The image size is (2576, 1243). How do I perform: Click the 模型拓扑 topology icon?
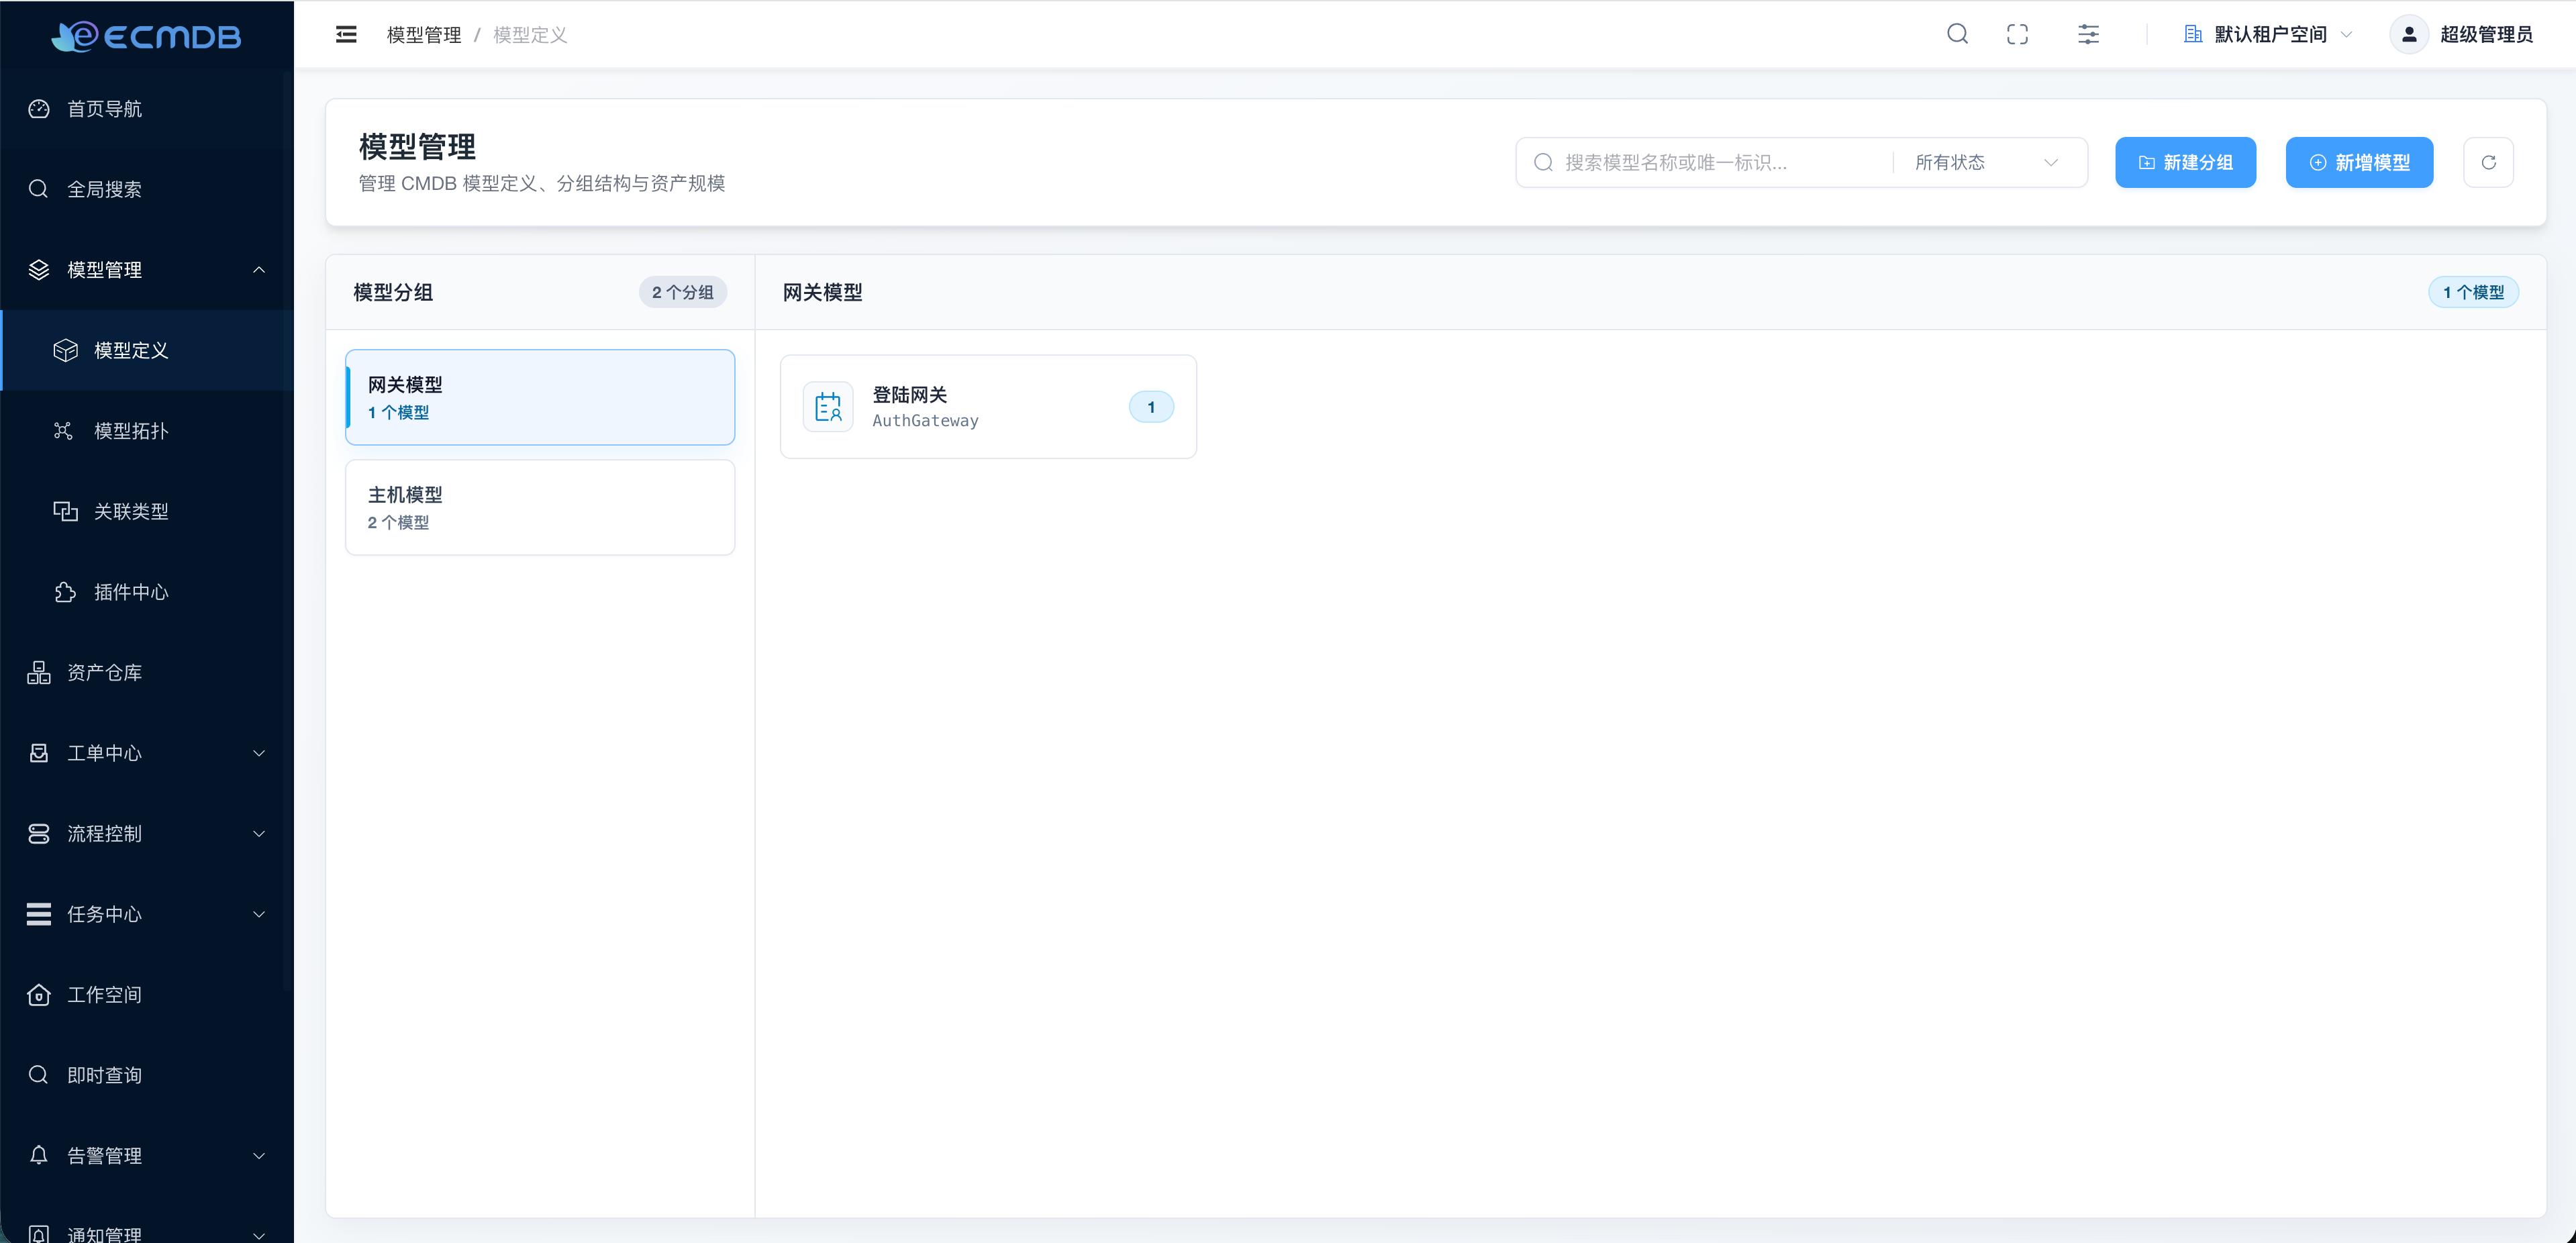click(x=64, y=431)
